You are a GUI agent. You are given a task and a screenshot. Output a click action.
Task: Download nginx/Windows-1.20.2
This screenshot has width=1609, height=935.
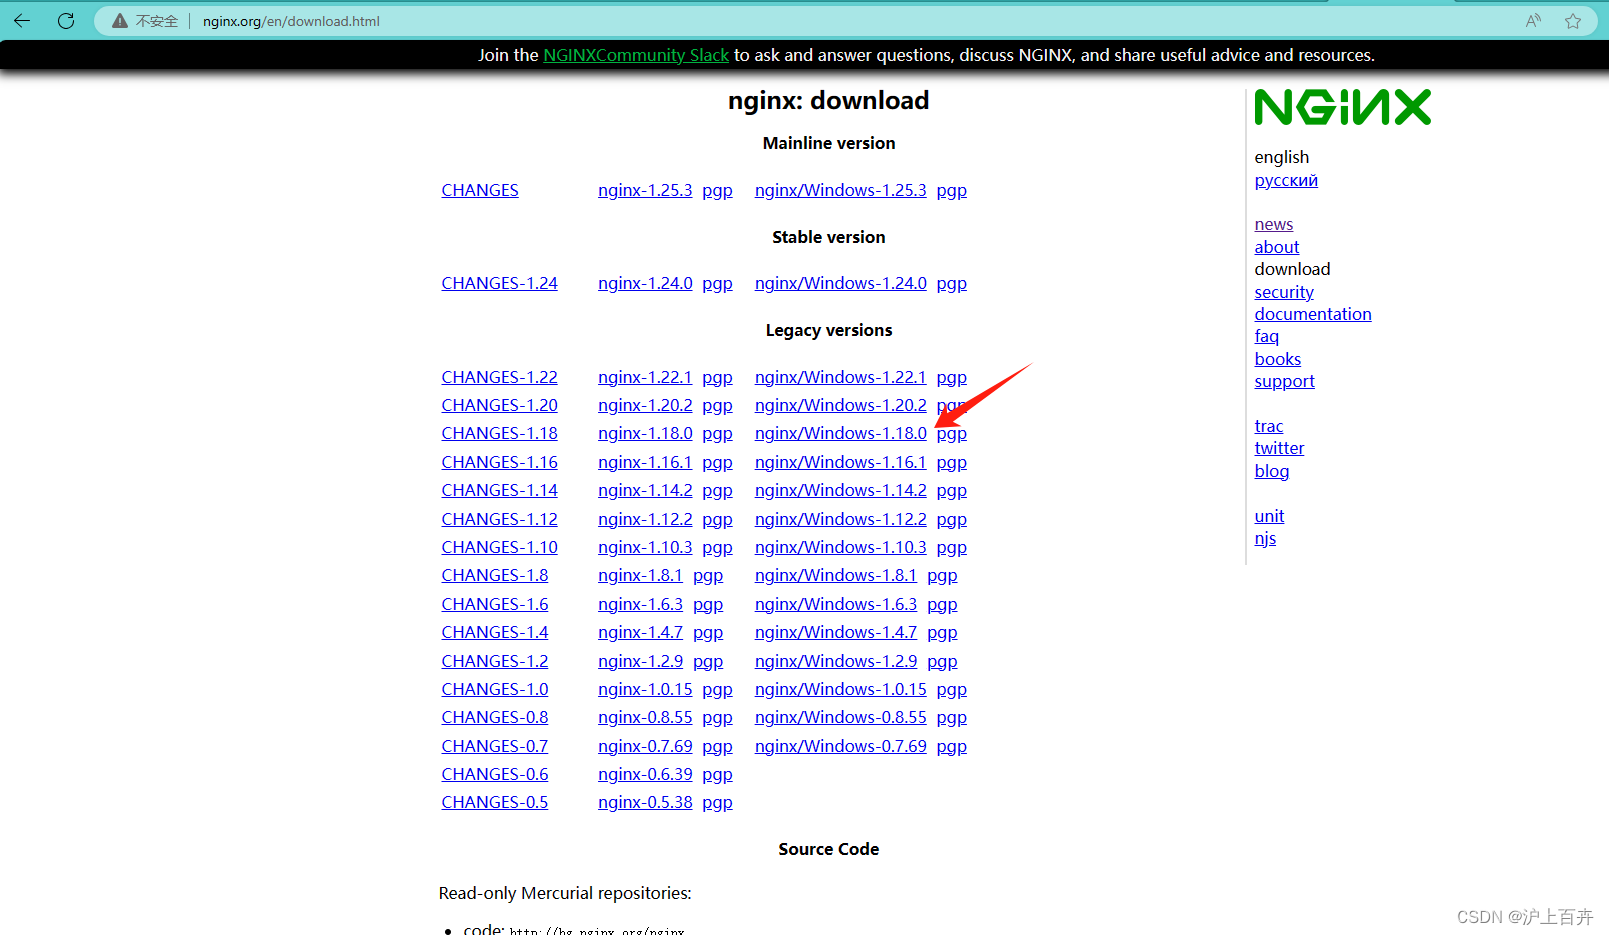coord(840,405)
